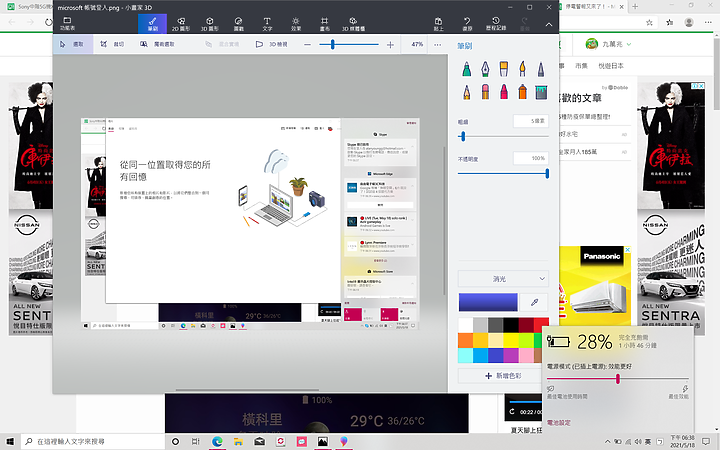Click the 新增色彩 add color button

pyautogui.click(x=503, y=376)
